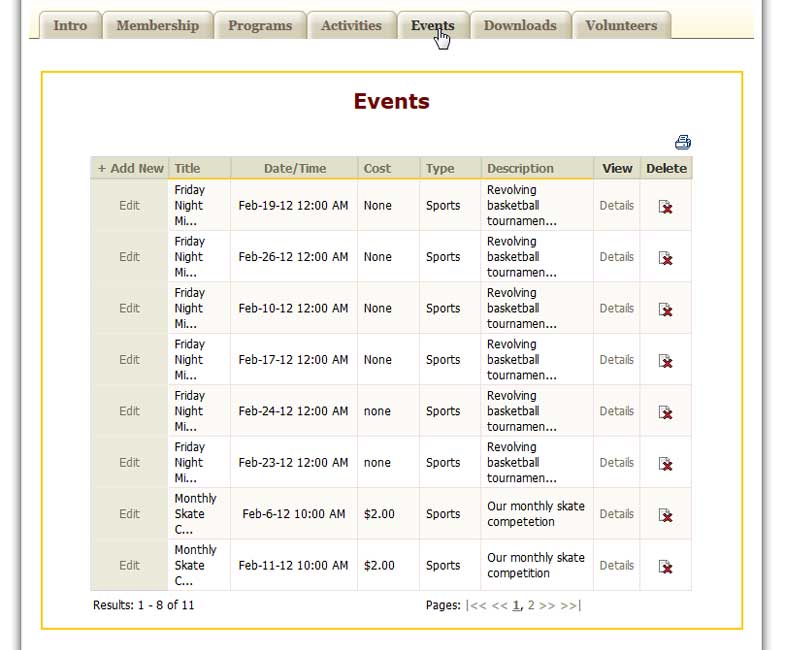The image size is (785, 650).
Task: Switch to the Membership tab
Action: point(157,26)
